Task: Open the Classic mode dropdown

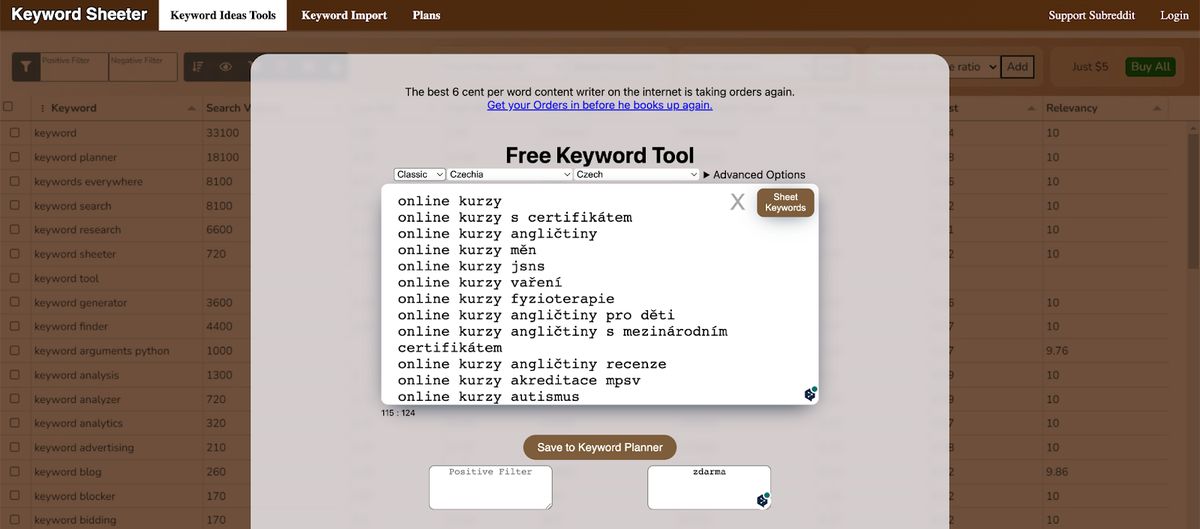Action: (420, 174)
